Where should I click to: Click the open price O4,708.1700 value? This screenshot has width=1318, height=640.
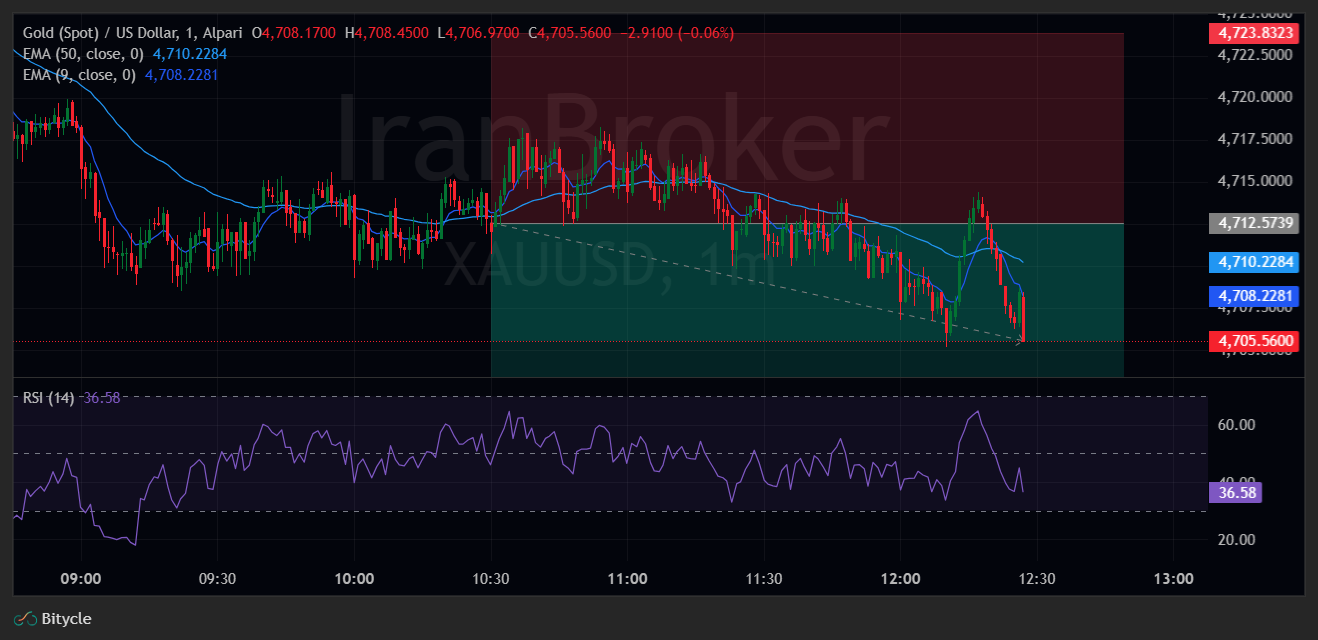click(294, 33)
